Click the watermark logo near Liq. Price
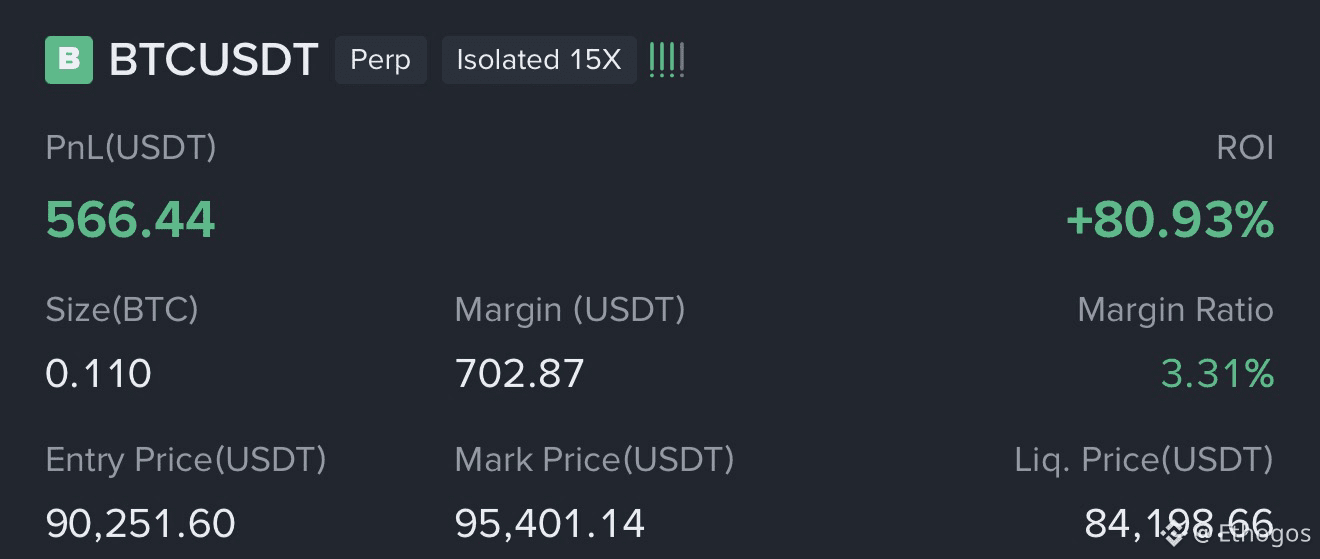Screen dimensions: 1320x559 [1174, 533]
